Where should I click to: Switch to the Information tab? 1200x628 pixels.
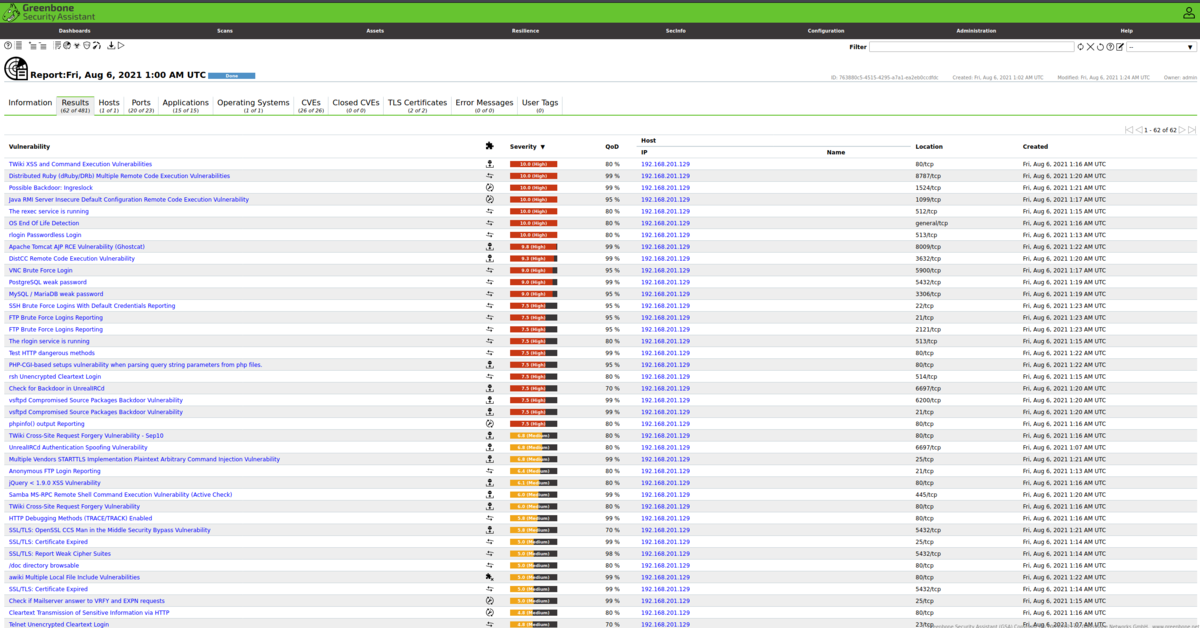pyautogui.click(x=30, y=105)
